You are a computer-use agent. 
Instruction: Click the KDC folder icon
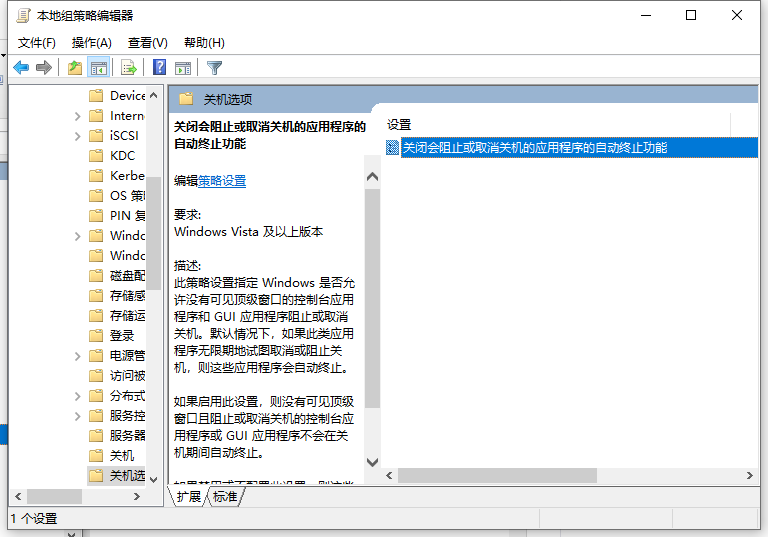(96, 155)
